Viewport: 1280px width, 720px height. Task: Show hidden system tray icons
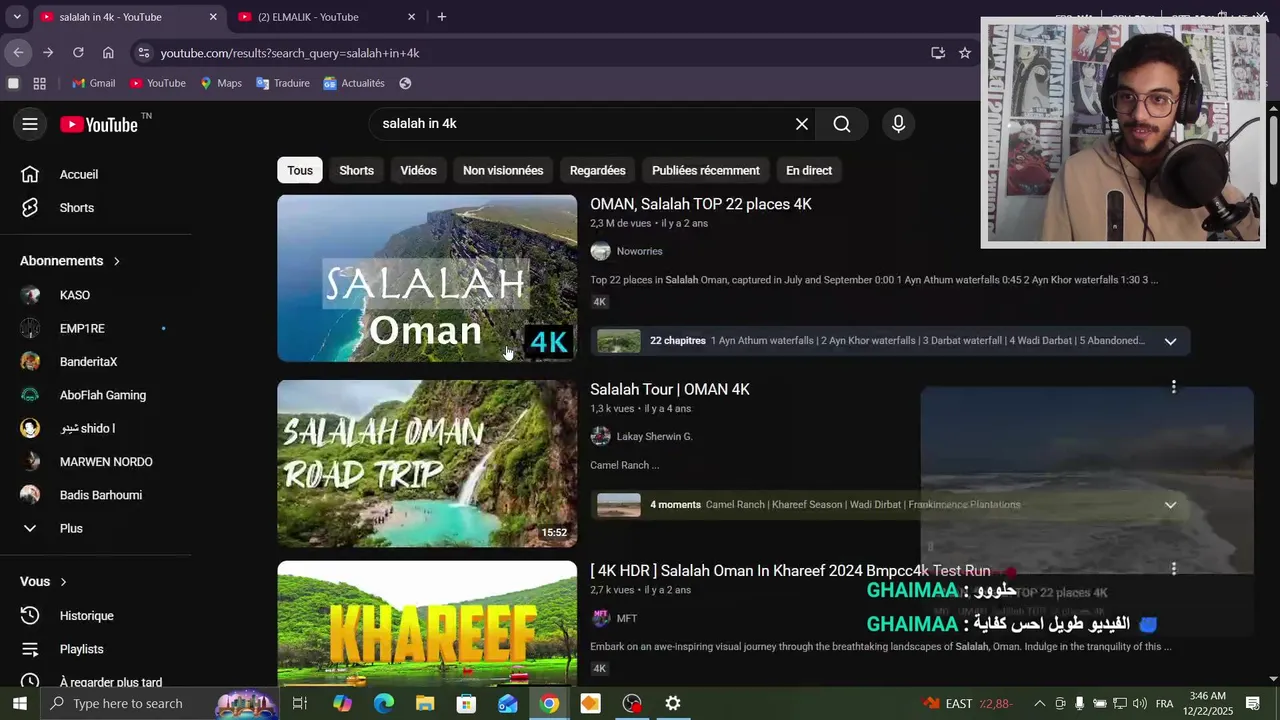(x=1039, y=703)
